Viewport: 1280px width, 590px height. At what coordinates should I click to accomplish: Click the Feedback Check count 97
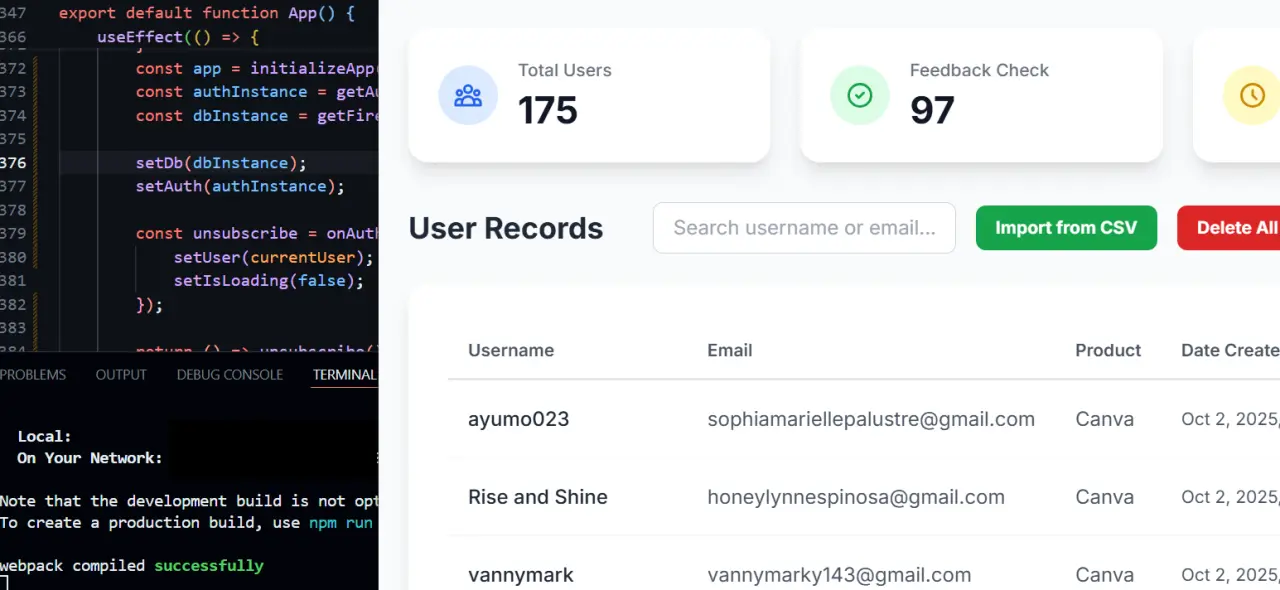(x=932, y=110)
